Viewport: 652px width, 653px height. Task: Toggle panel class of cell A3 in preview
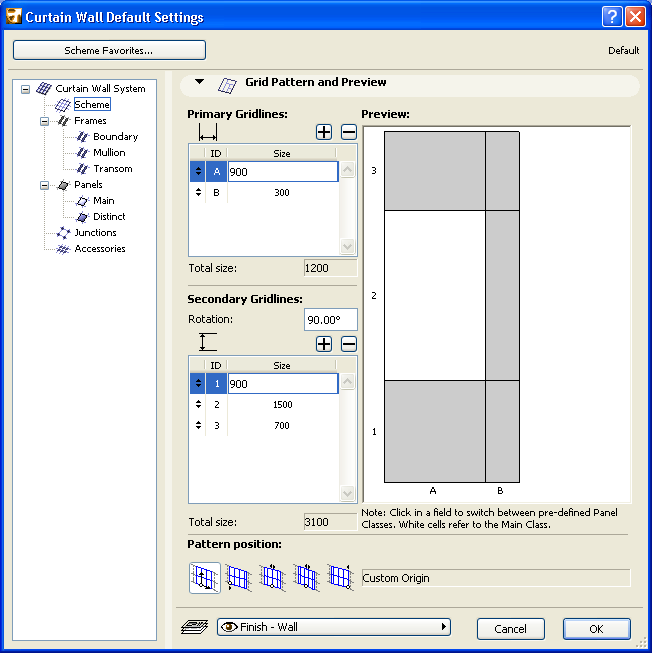[435, 171]
